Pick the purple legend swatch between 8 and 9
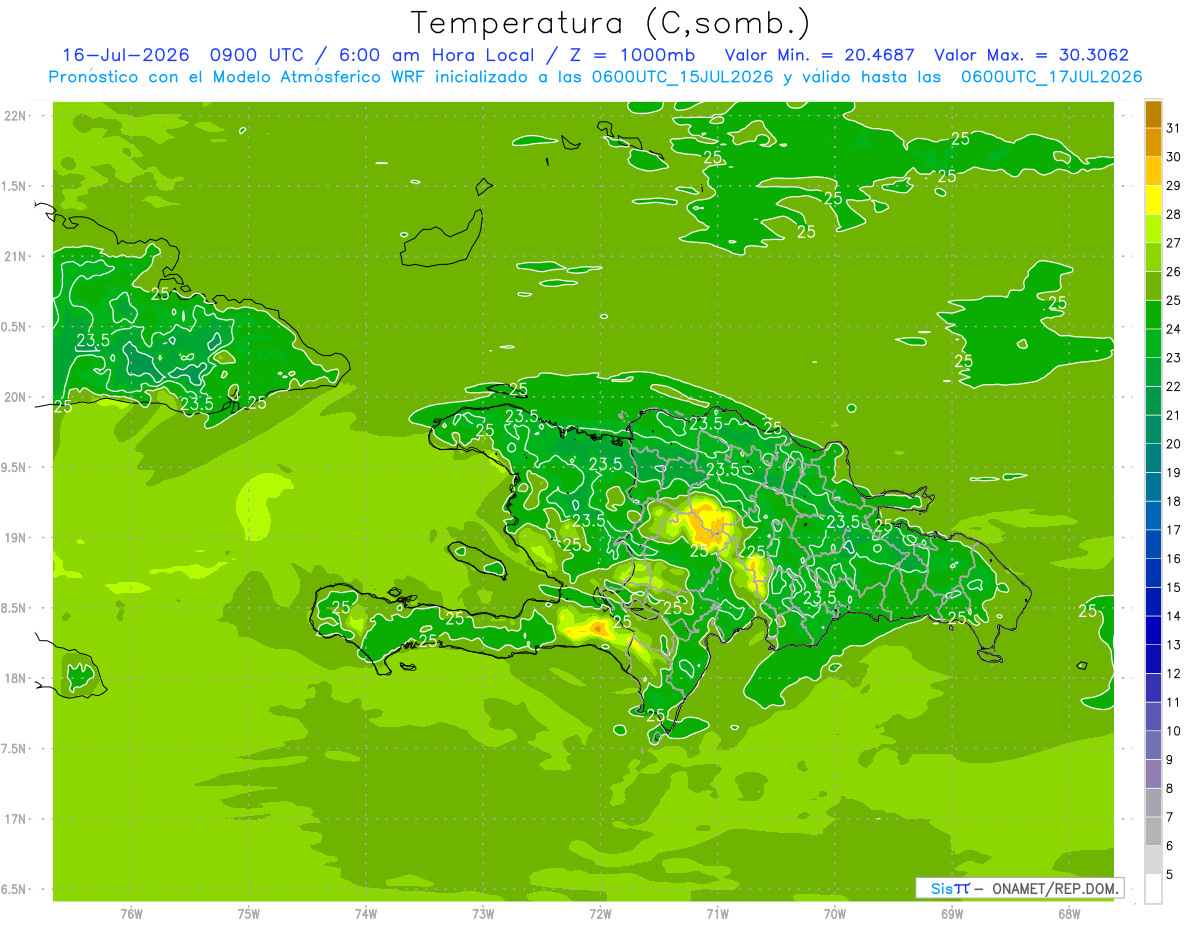Screen dimensions: 1200x927 1153,775
